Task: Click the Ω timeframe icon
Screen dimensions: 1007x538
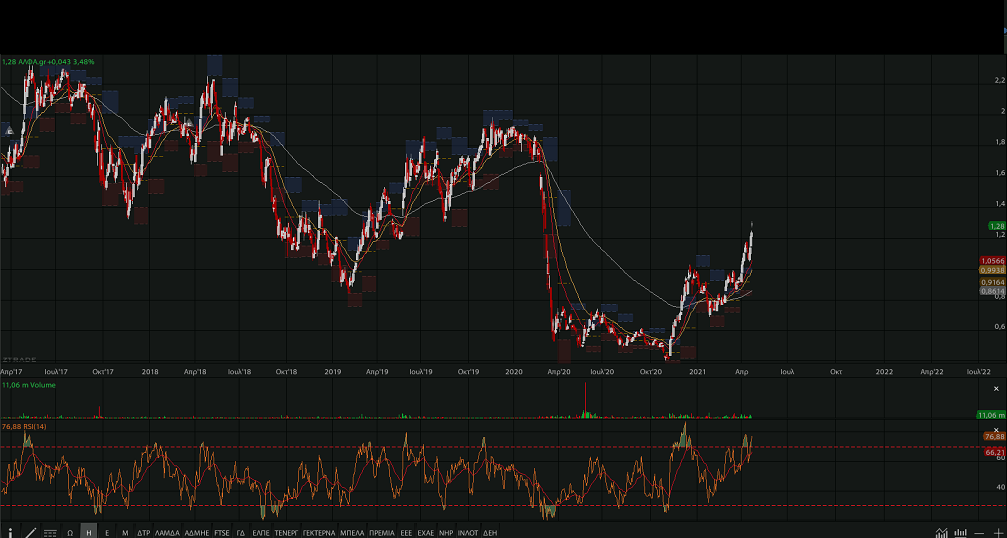Action: tap(70, 533)
